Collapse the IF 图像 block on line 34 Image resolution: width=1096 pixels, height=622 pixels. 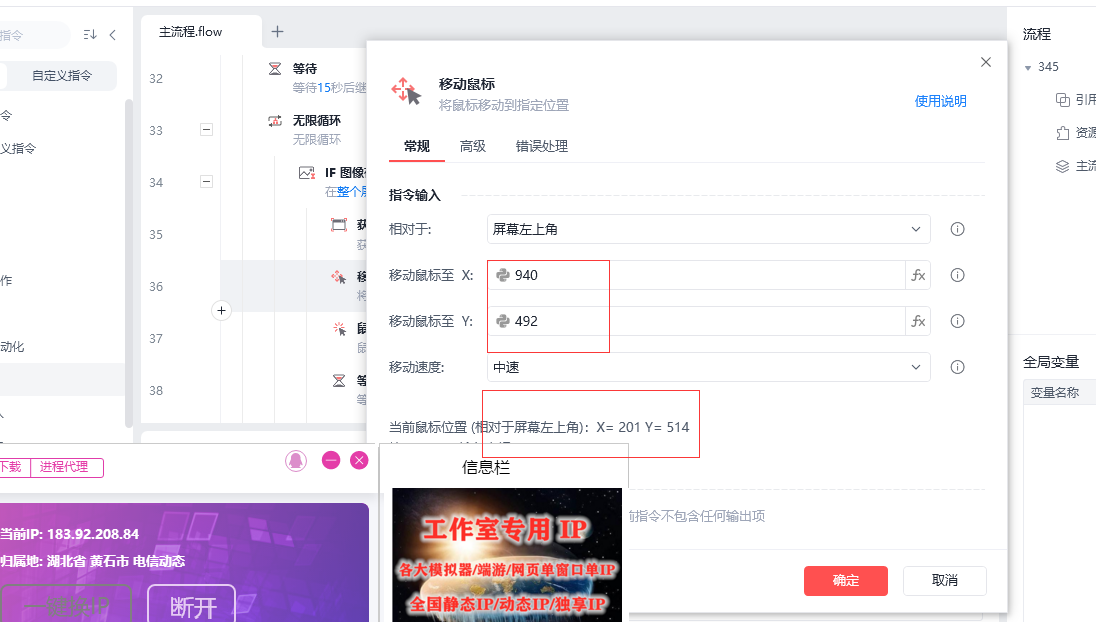point(206,182)
